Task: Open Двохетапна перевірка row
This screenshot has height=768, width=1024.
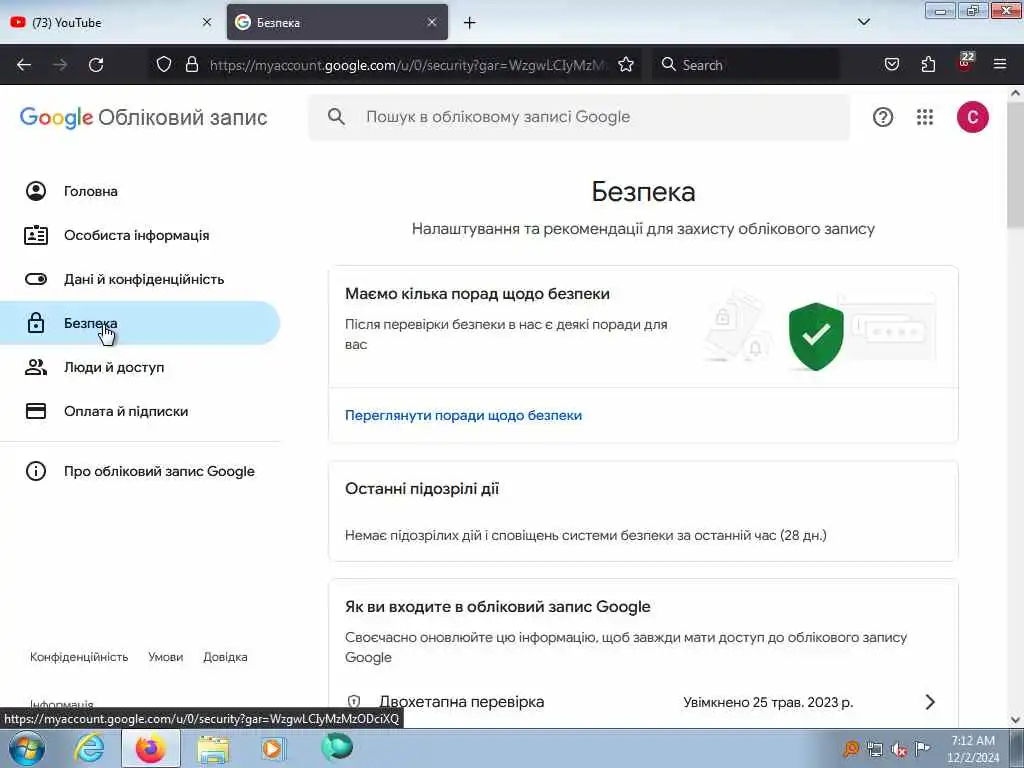Action: pyautogui.click(x=643, y=702)
